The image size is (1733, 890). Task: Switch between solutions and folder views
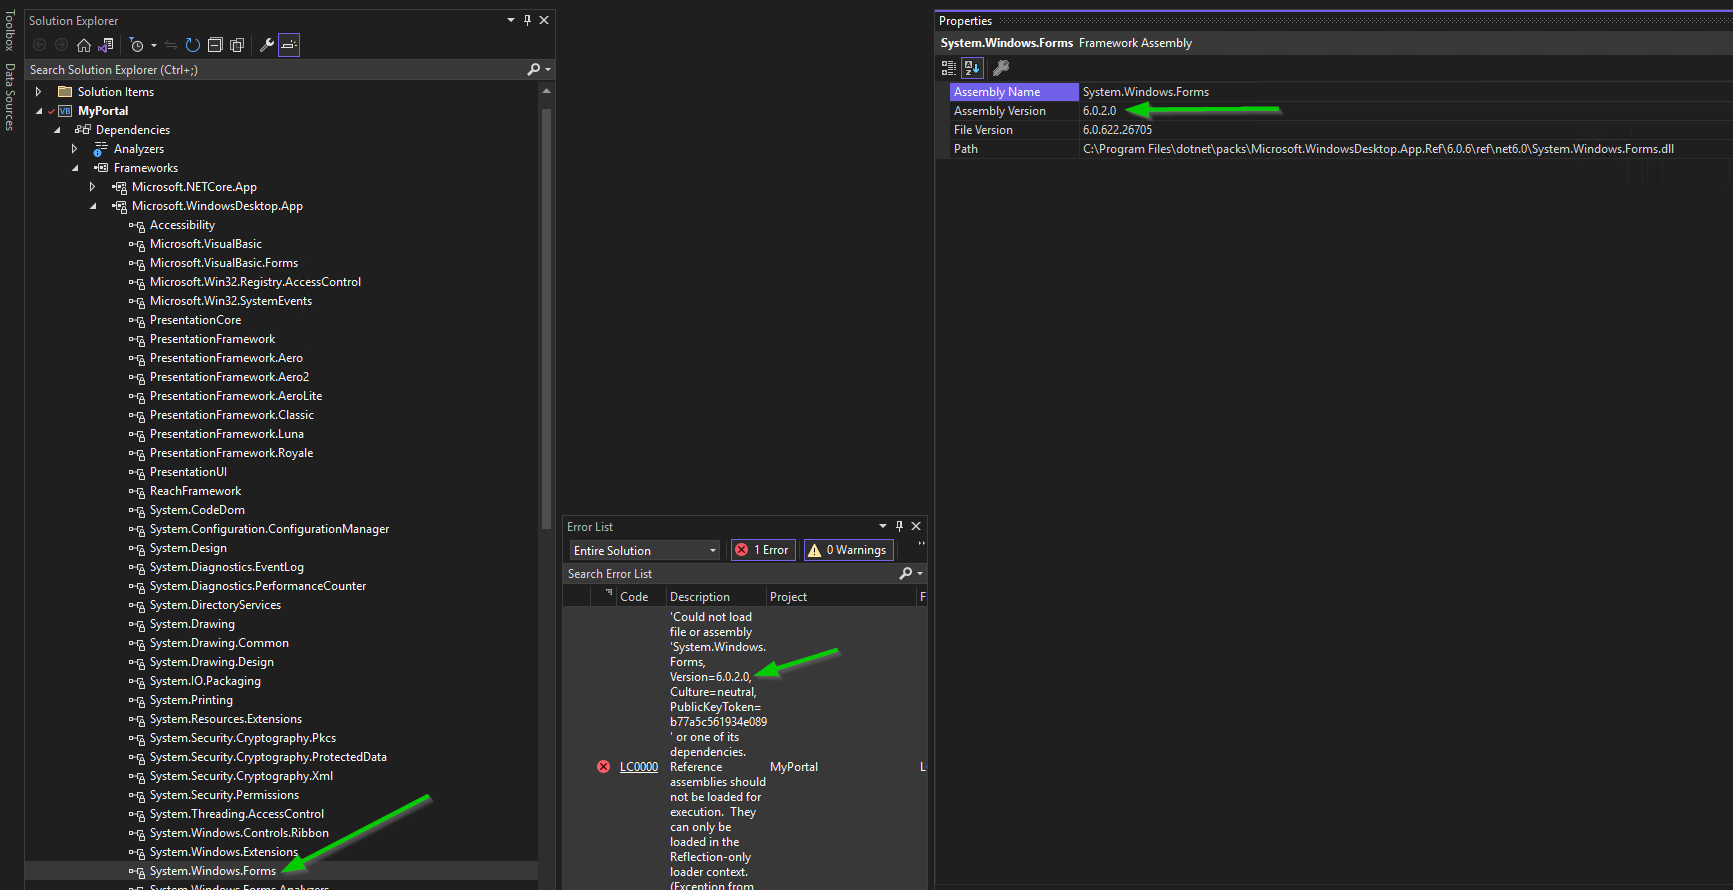[106, 45]
